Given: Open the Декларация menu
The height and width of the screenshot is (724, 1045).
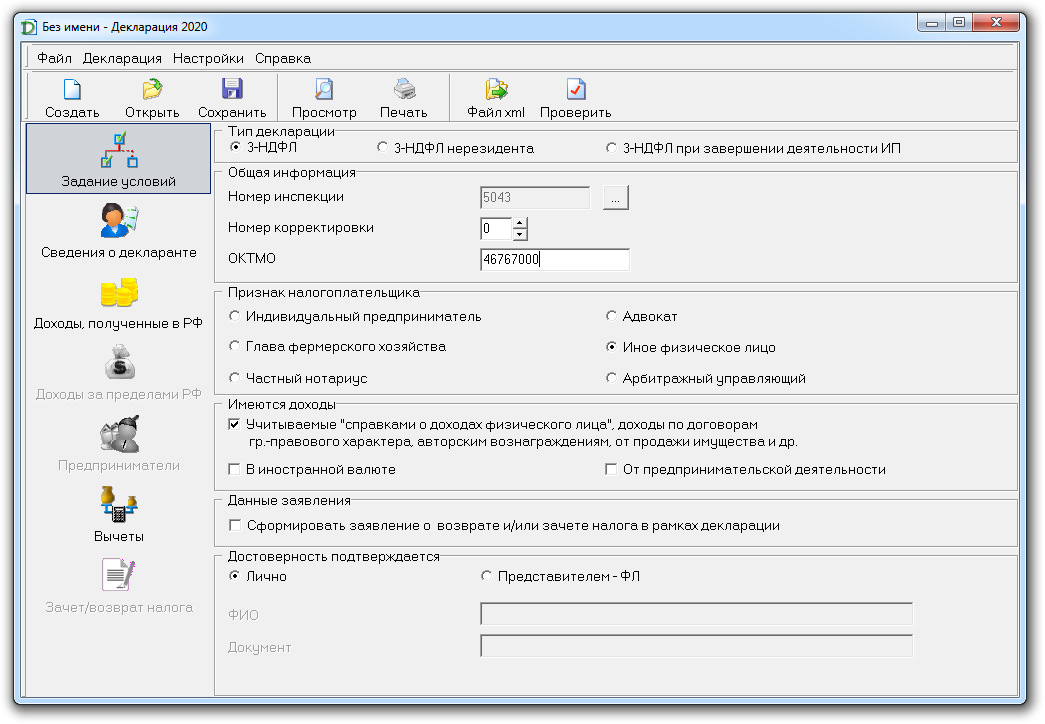Looking at the screenshot, I should tap(122, 58).
